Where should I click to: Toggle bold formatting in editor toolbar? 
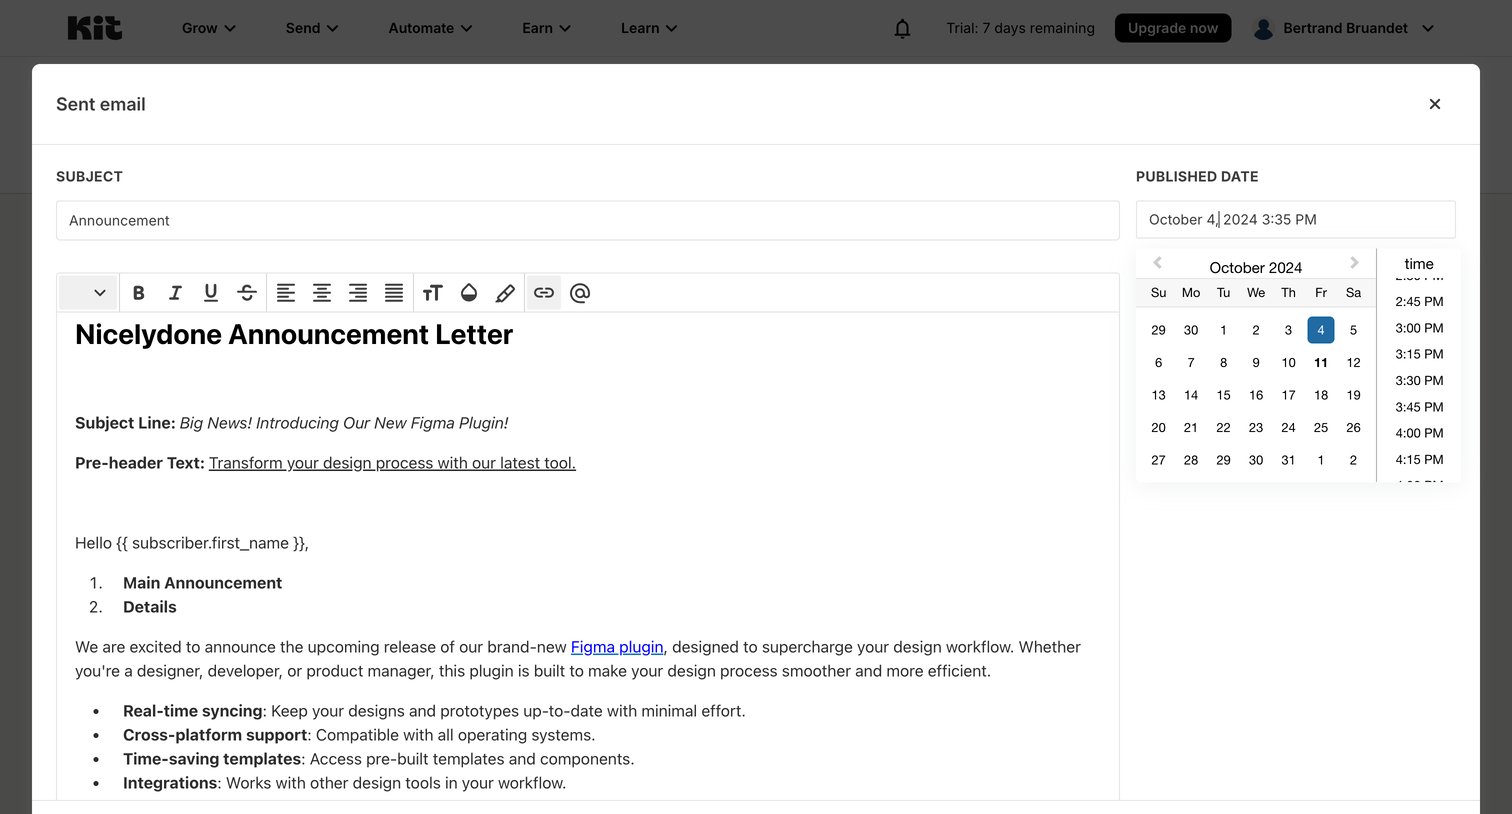(139, 293)
